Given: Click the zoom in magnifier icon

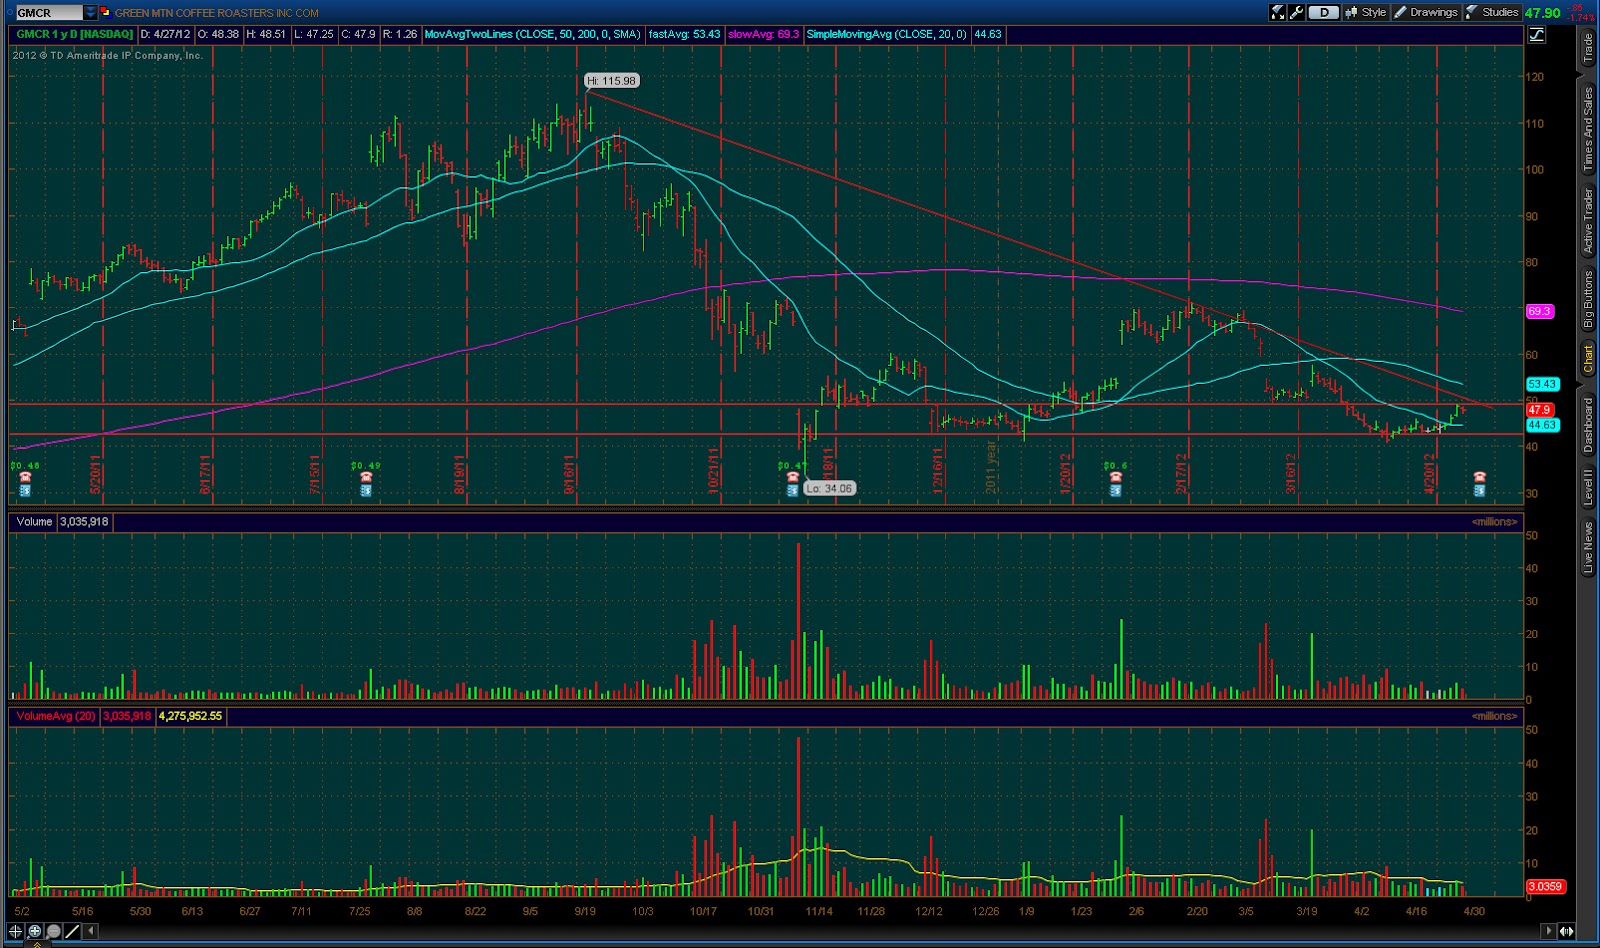Looking at the screenshot, I should 35,931.
